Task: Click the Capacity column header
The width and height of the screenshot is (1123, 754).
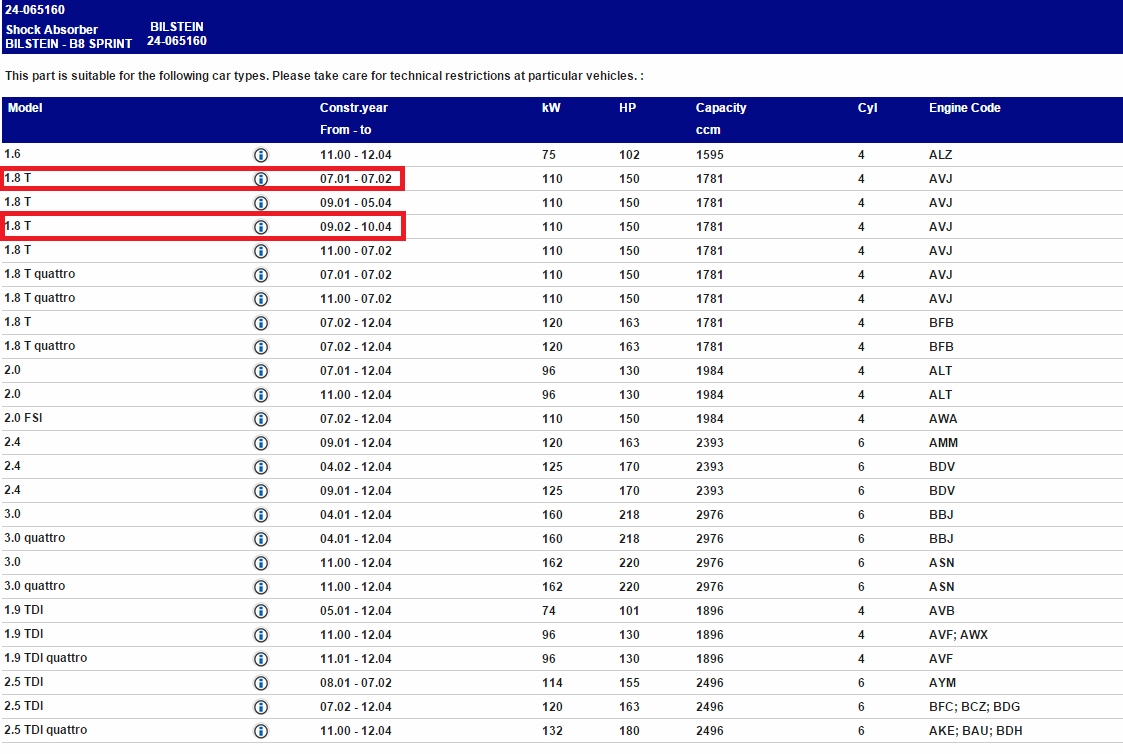Action: click(720, 108)
